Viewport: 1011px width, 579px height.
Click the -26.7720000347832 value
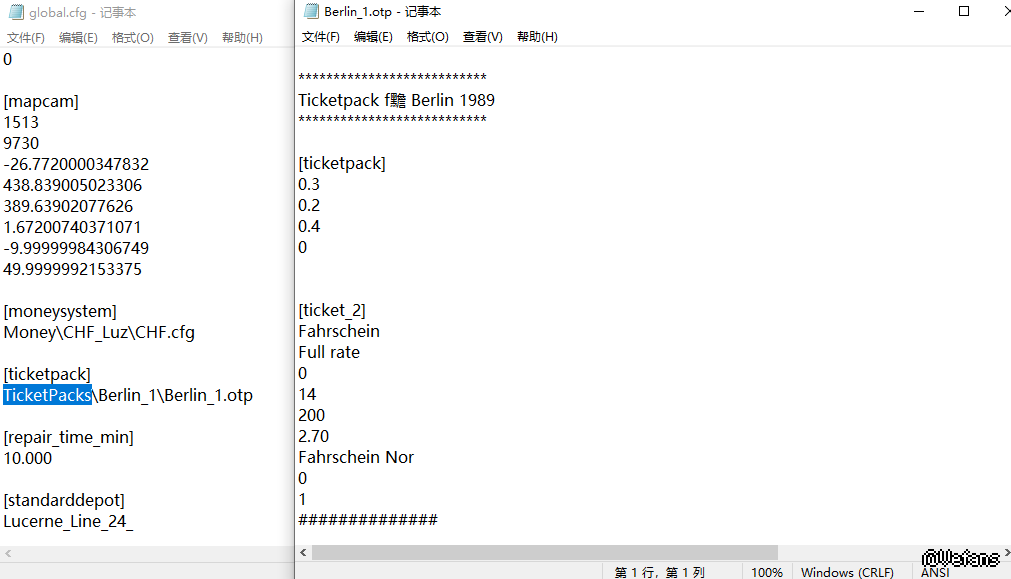76,164
